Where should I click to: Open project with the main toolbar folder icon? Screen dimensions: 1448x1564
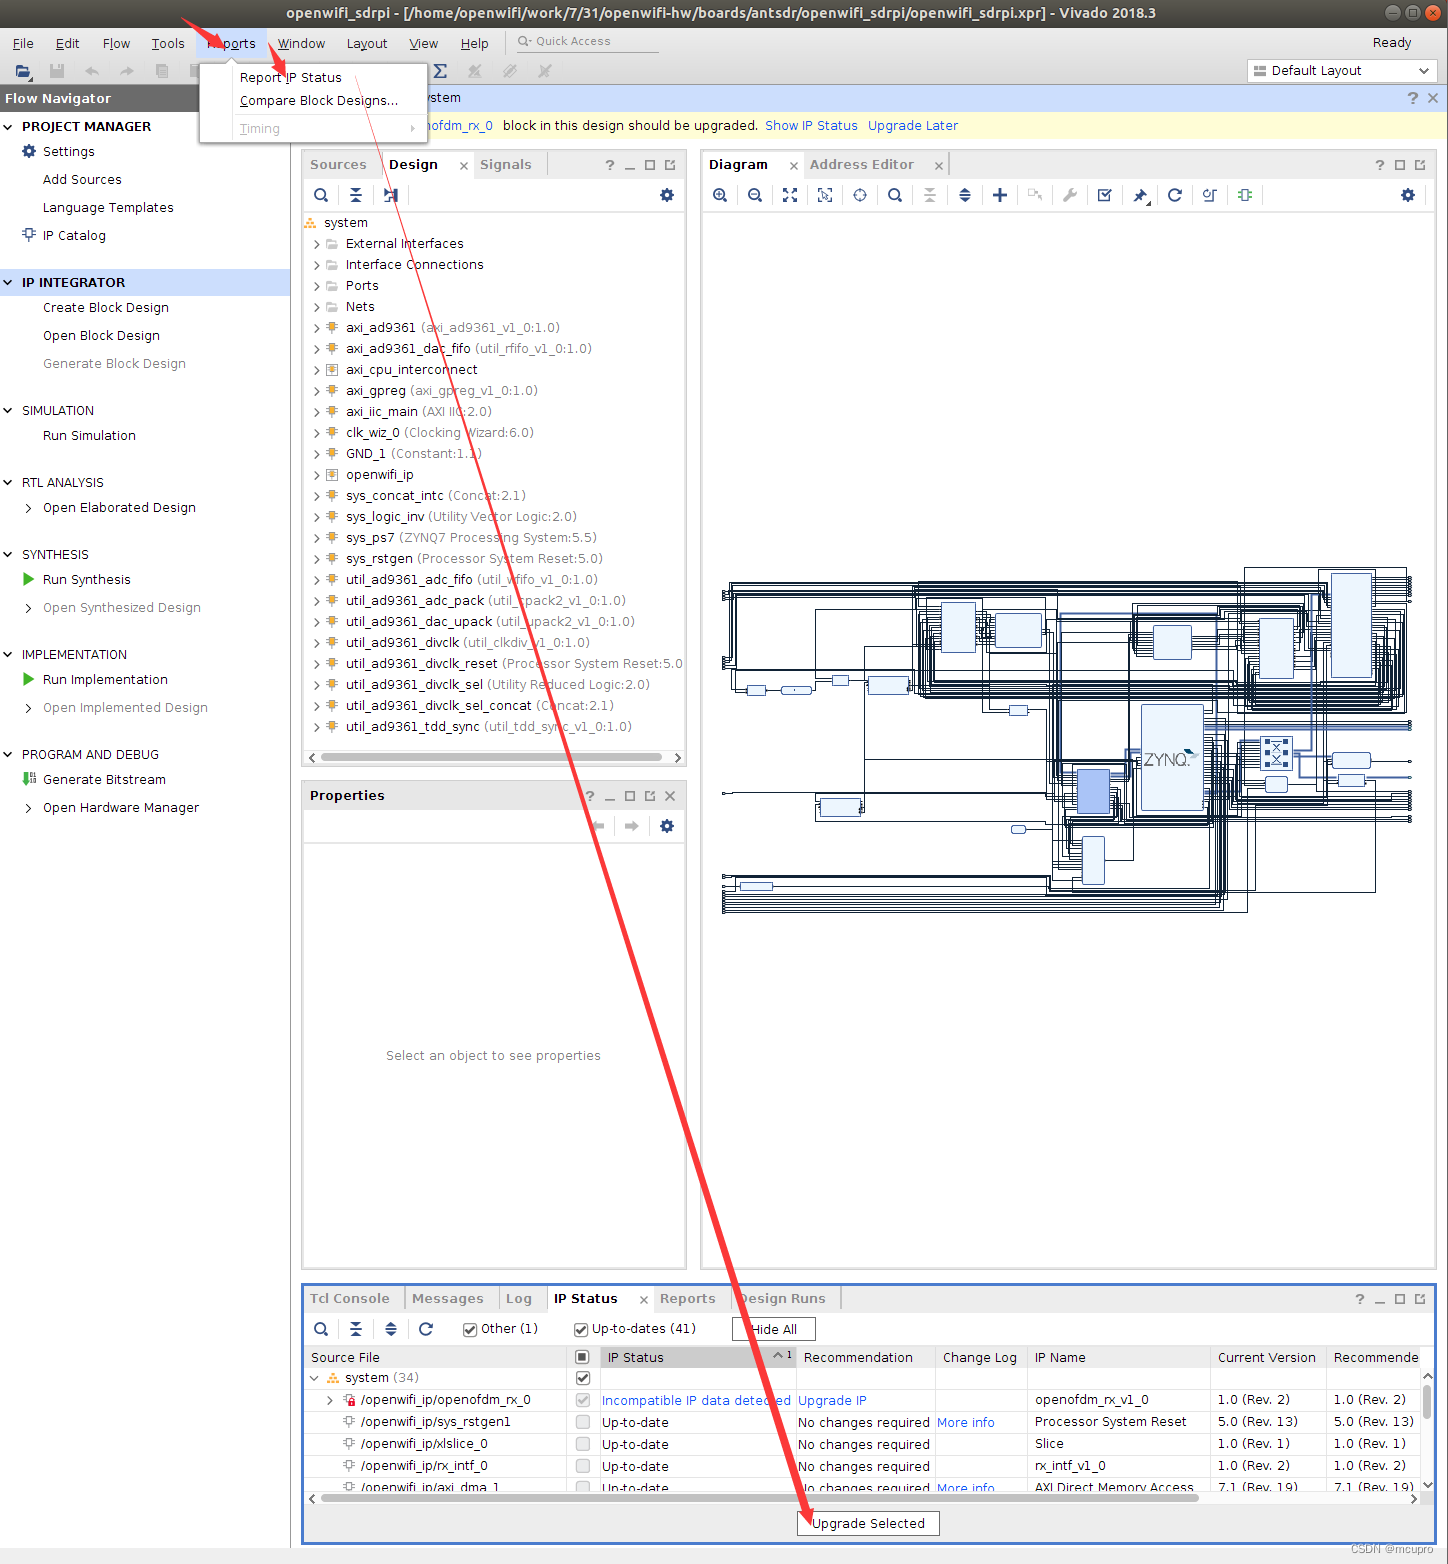coord(23,71)
